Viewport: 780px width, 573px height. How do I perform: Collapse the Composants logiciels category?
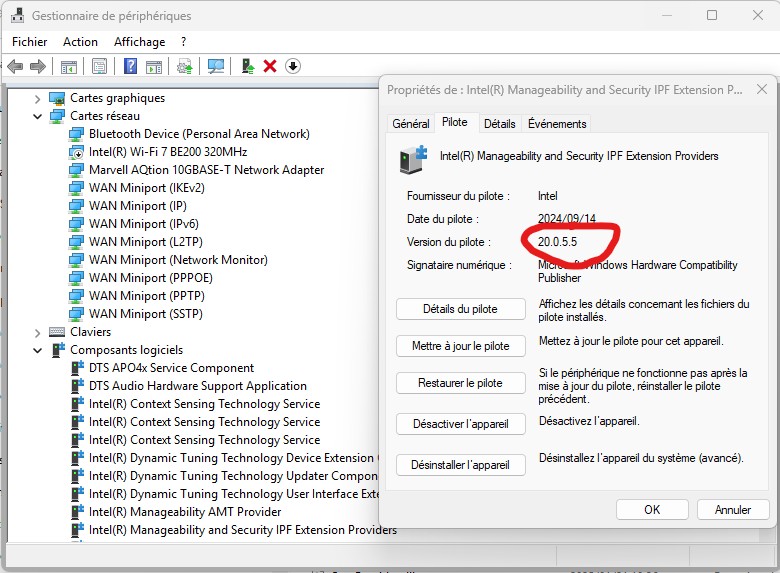tap(37, 350)
